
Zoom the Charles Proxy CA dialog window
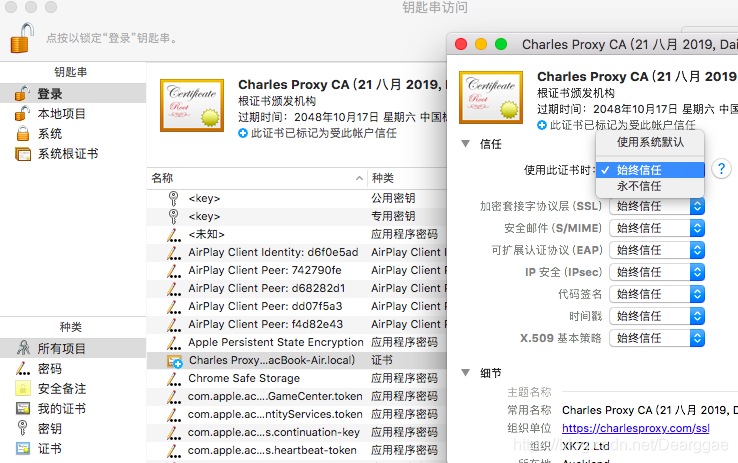(501, 44)
